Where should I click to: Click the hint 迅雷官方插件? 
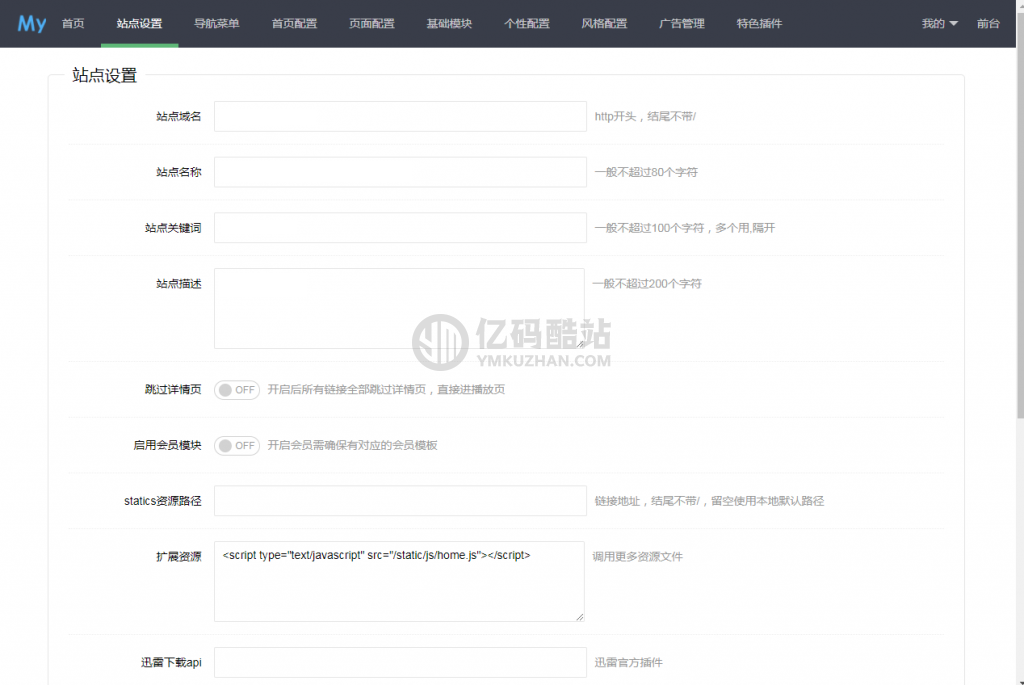[x=628, y=662]
